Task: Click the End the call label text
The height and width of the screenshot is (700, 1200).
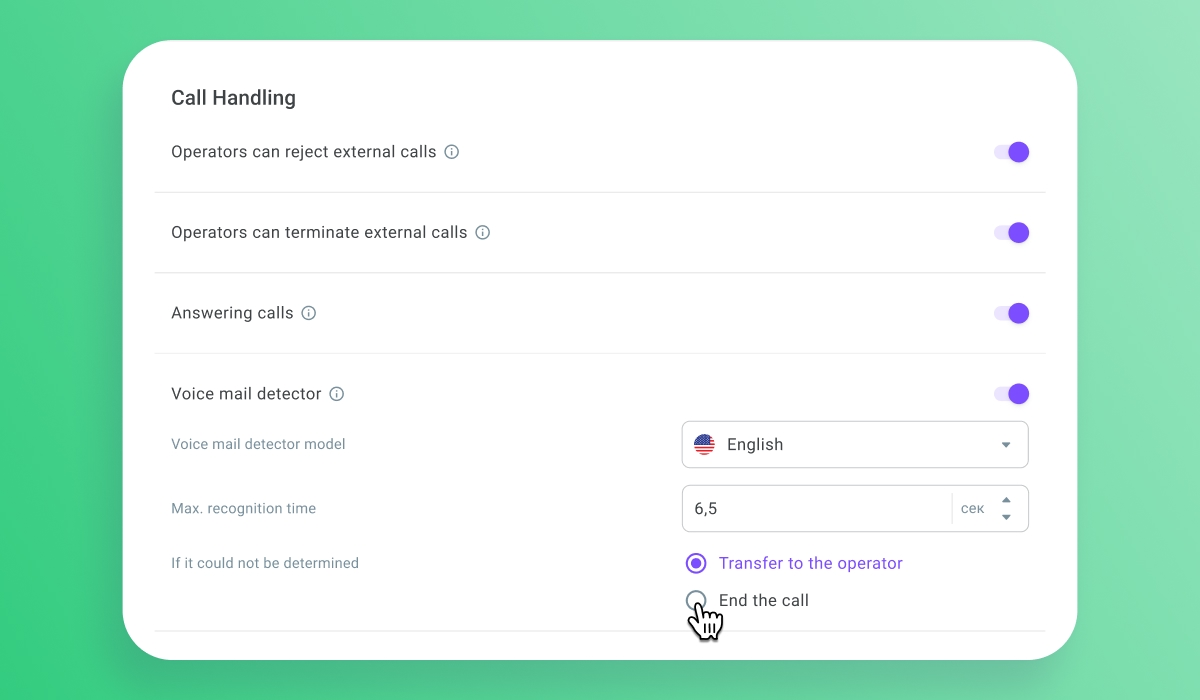Action: coord(764,601)
